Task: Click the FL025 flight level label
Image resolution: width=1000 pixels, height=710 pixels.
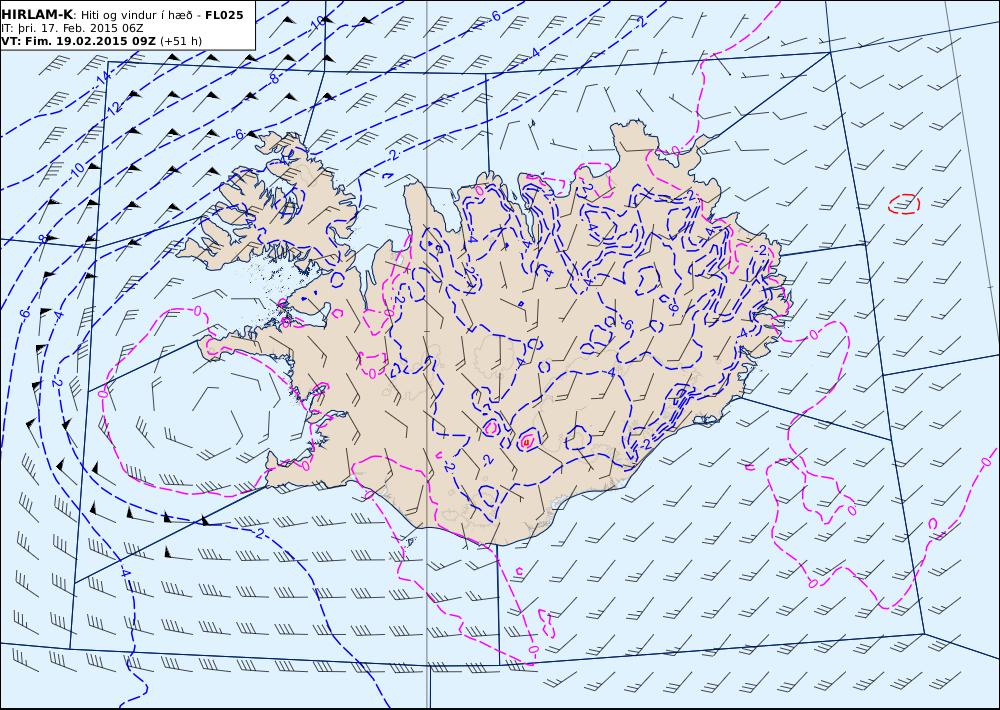Action: [x=224, y=15]
